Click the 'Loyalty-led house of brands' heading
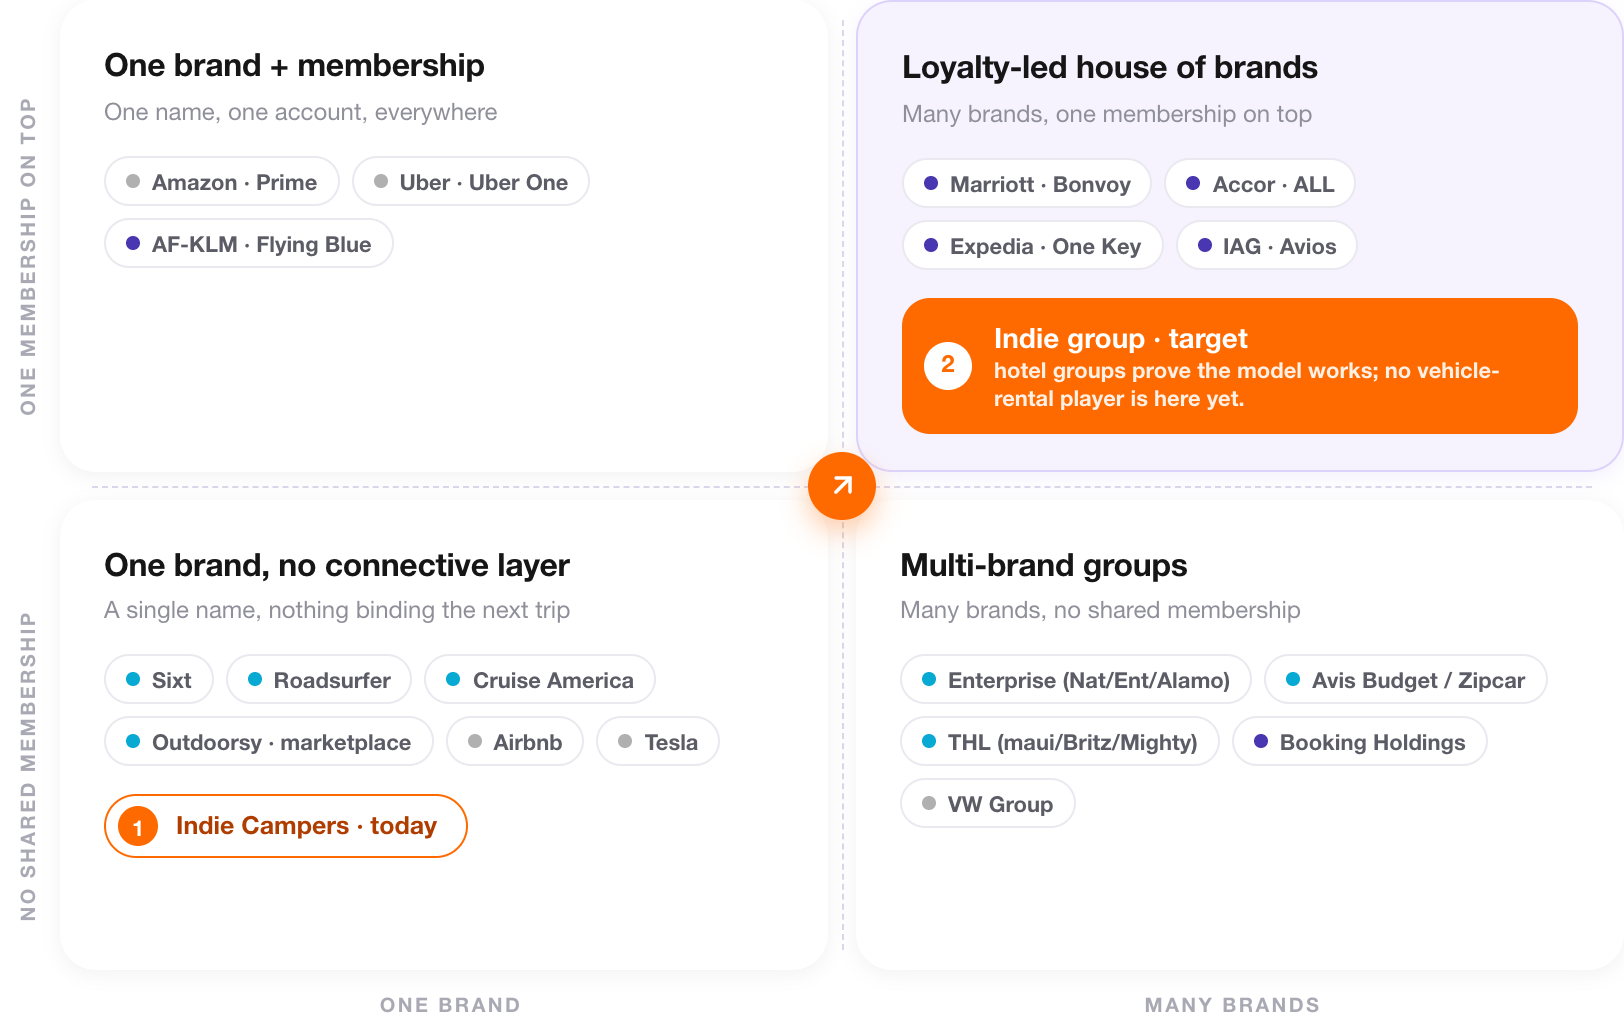Image resolution: width=1624 pixels, height=1022 pixels. pyautogui.click(x=1110, y=68)
